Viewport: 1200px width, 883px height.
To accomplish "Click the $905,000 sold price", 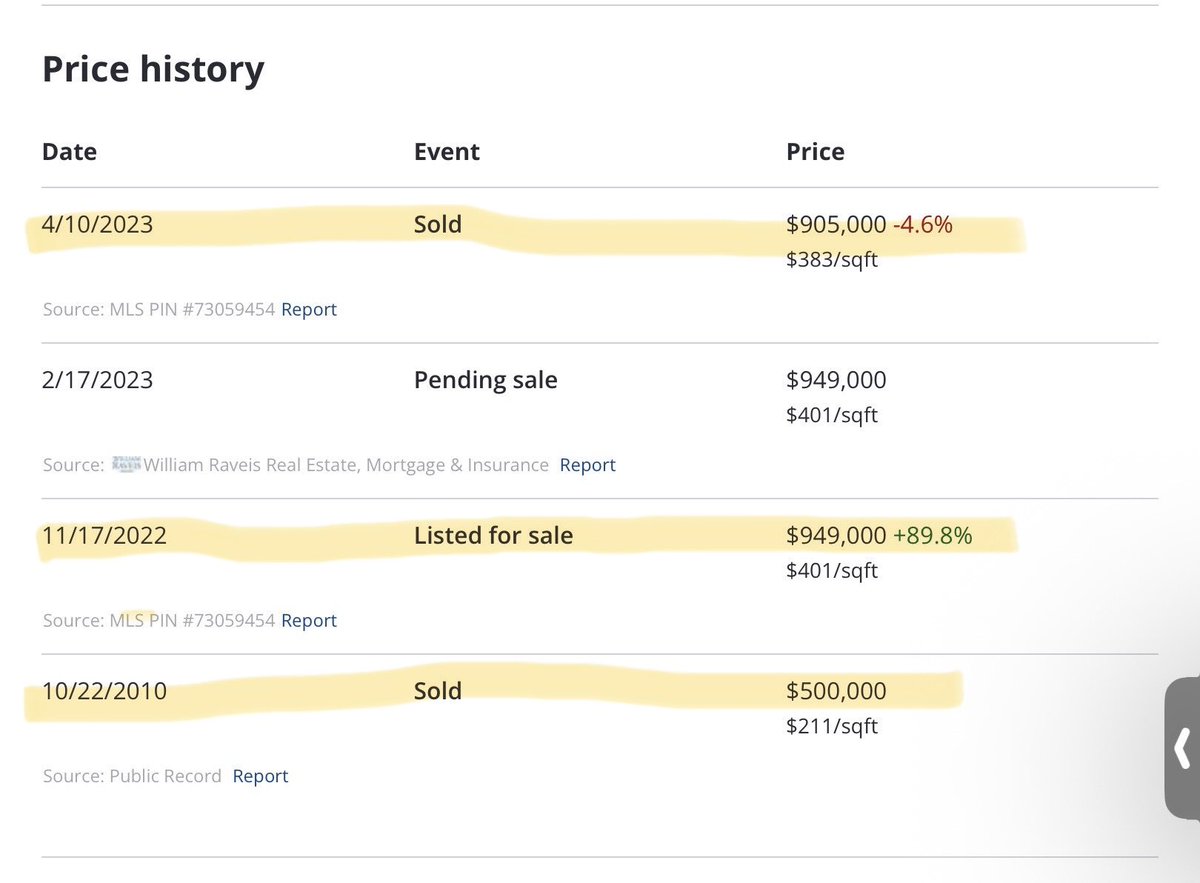I will pos(836,224).
